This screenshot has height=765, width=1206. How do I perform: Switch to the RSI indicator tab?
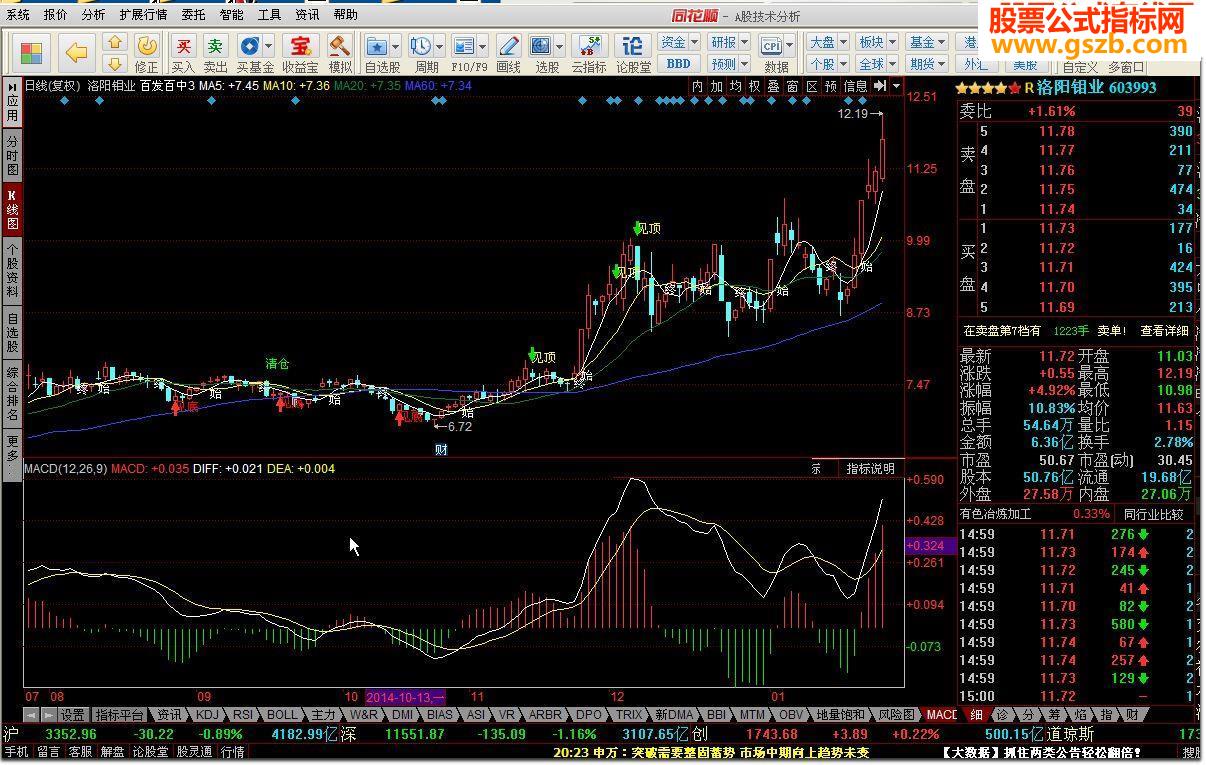pos(243,715)
